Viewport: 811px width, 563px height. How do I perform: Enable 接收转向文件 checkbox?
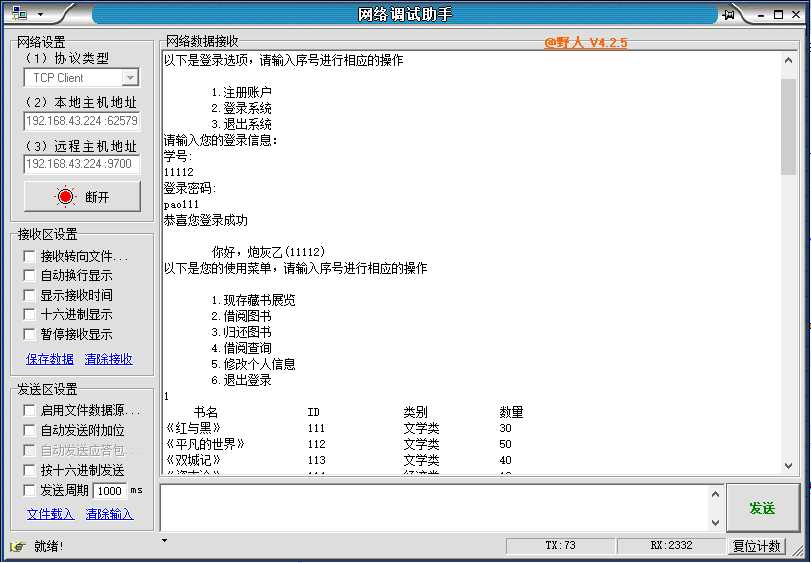point(29,256)
